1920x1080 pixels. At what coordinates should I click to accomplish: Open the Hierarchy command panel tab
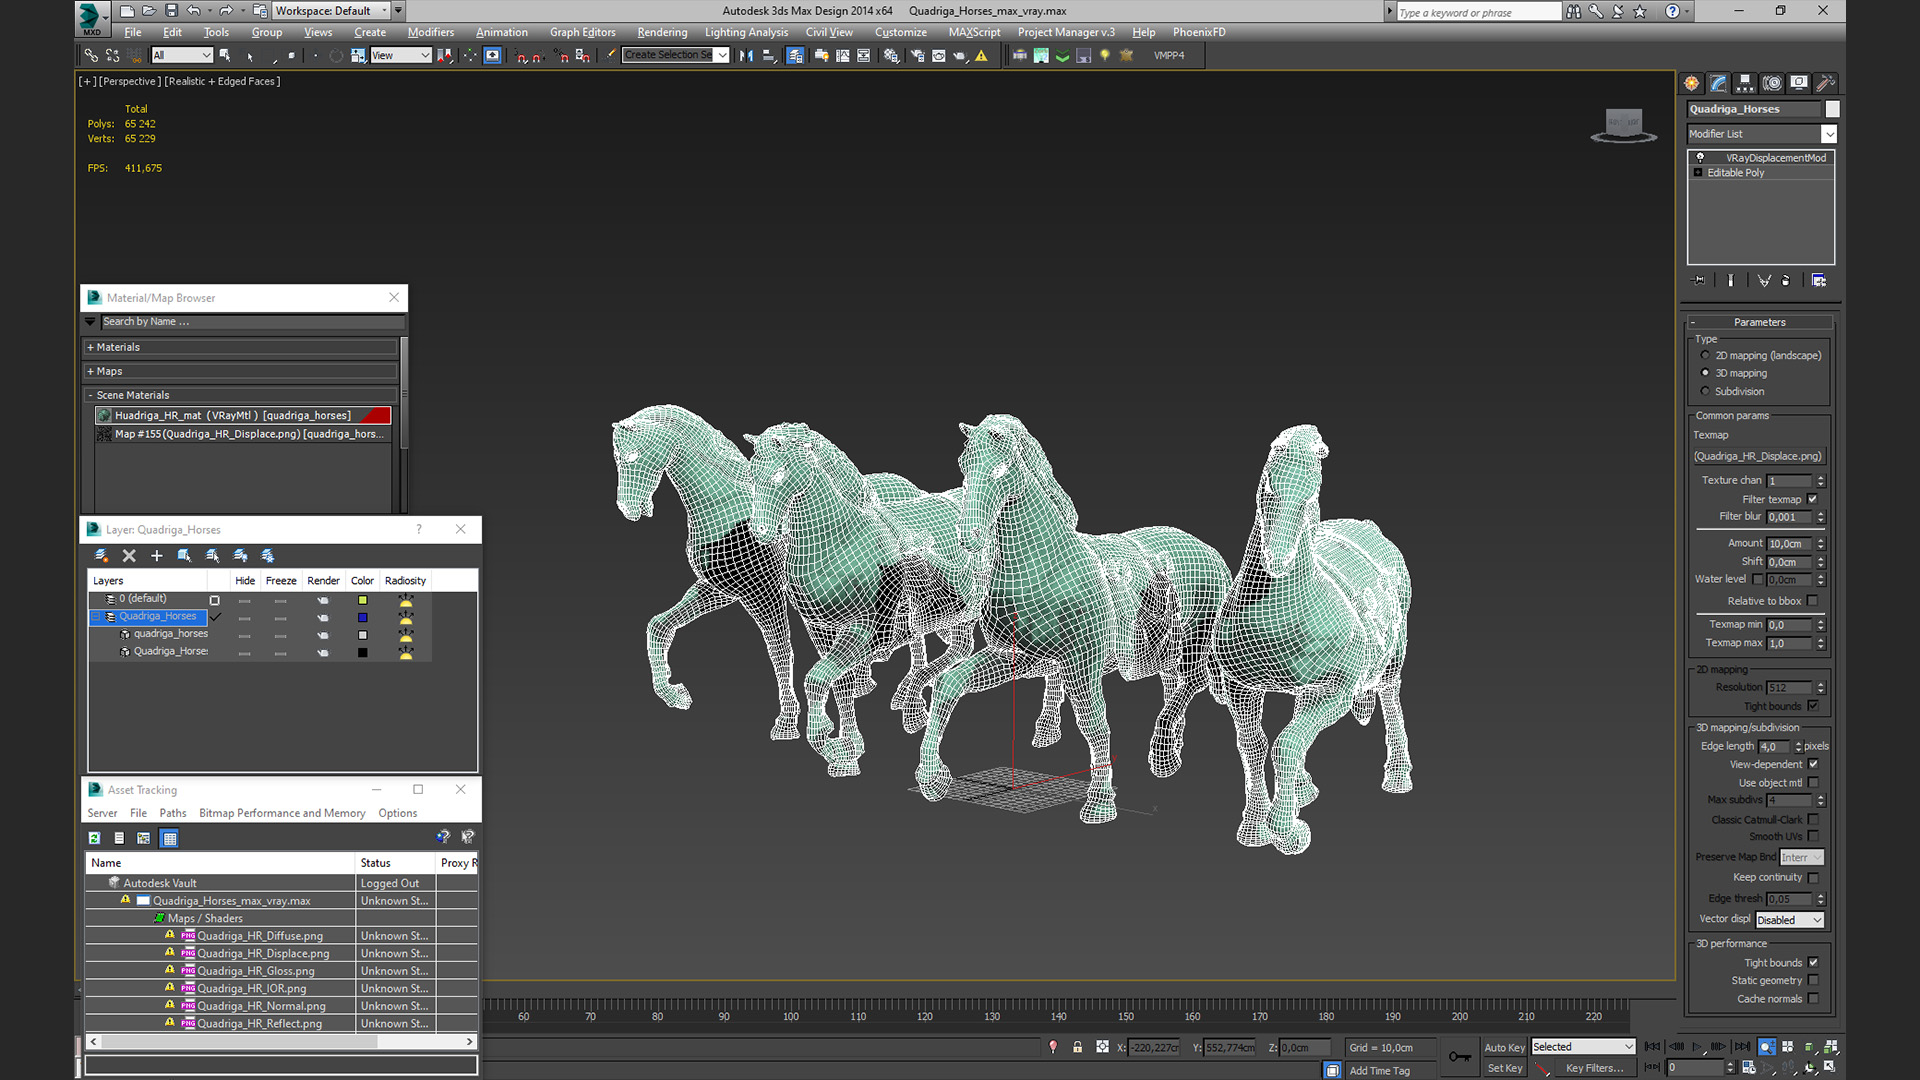pyautogui.click(x=1745, y=83)
